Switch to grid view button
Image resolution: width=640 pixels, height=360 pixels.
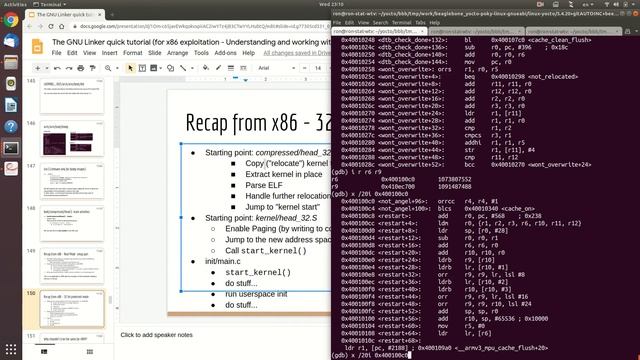coord(90,351)
